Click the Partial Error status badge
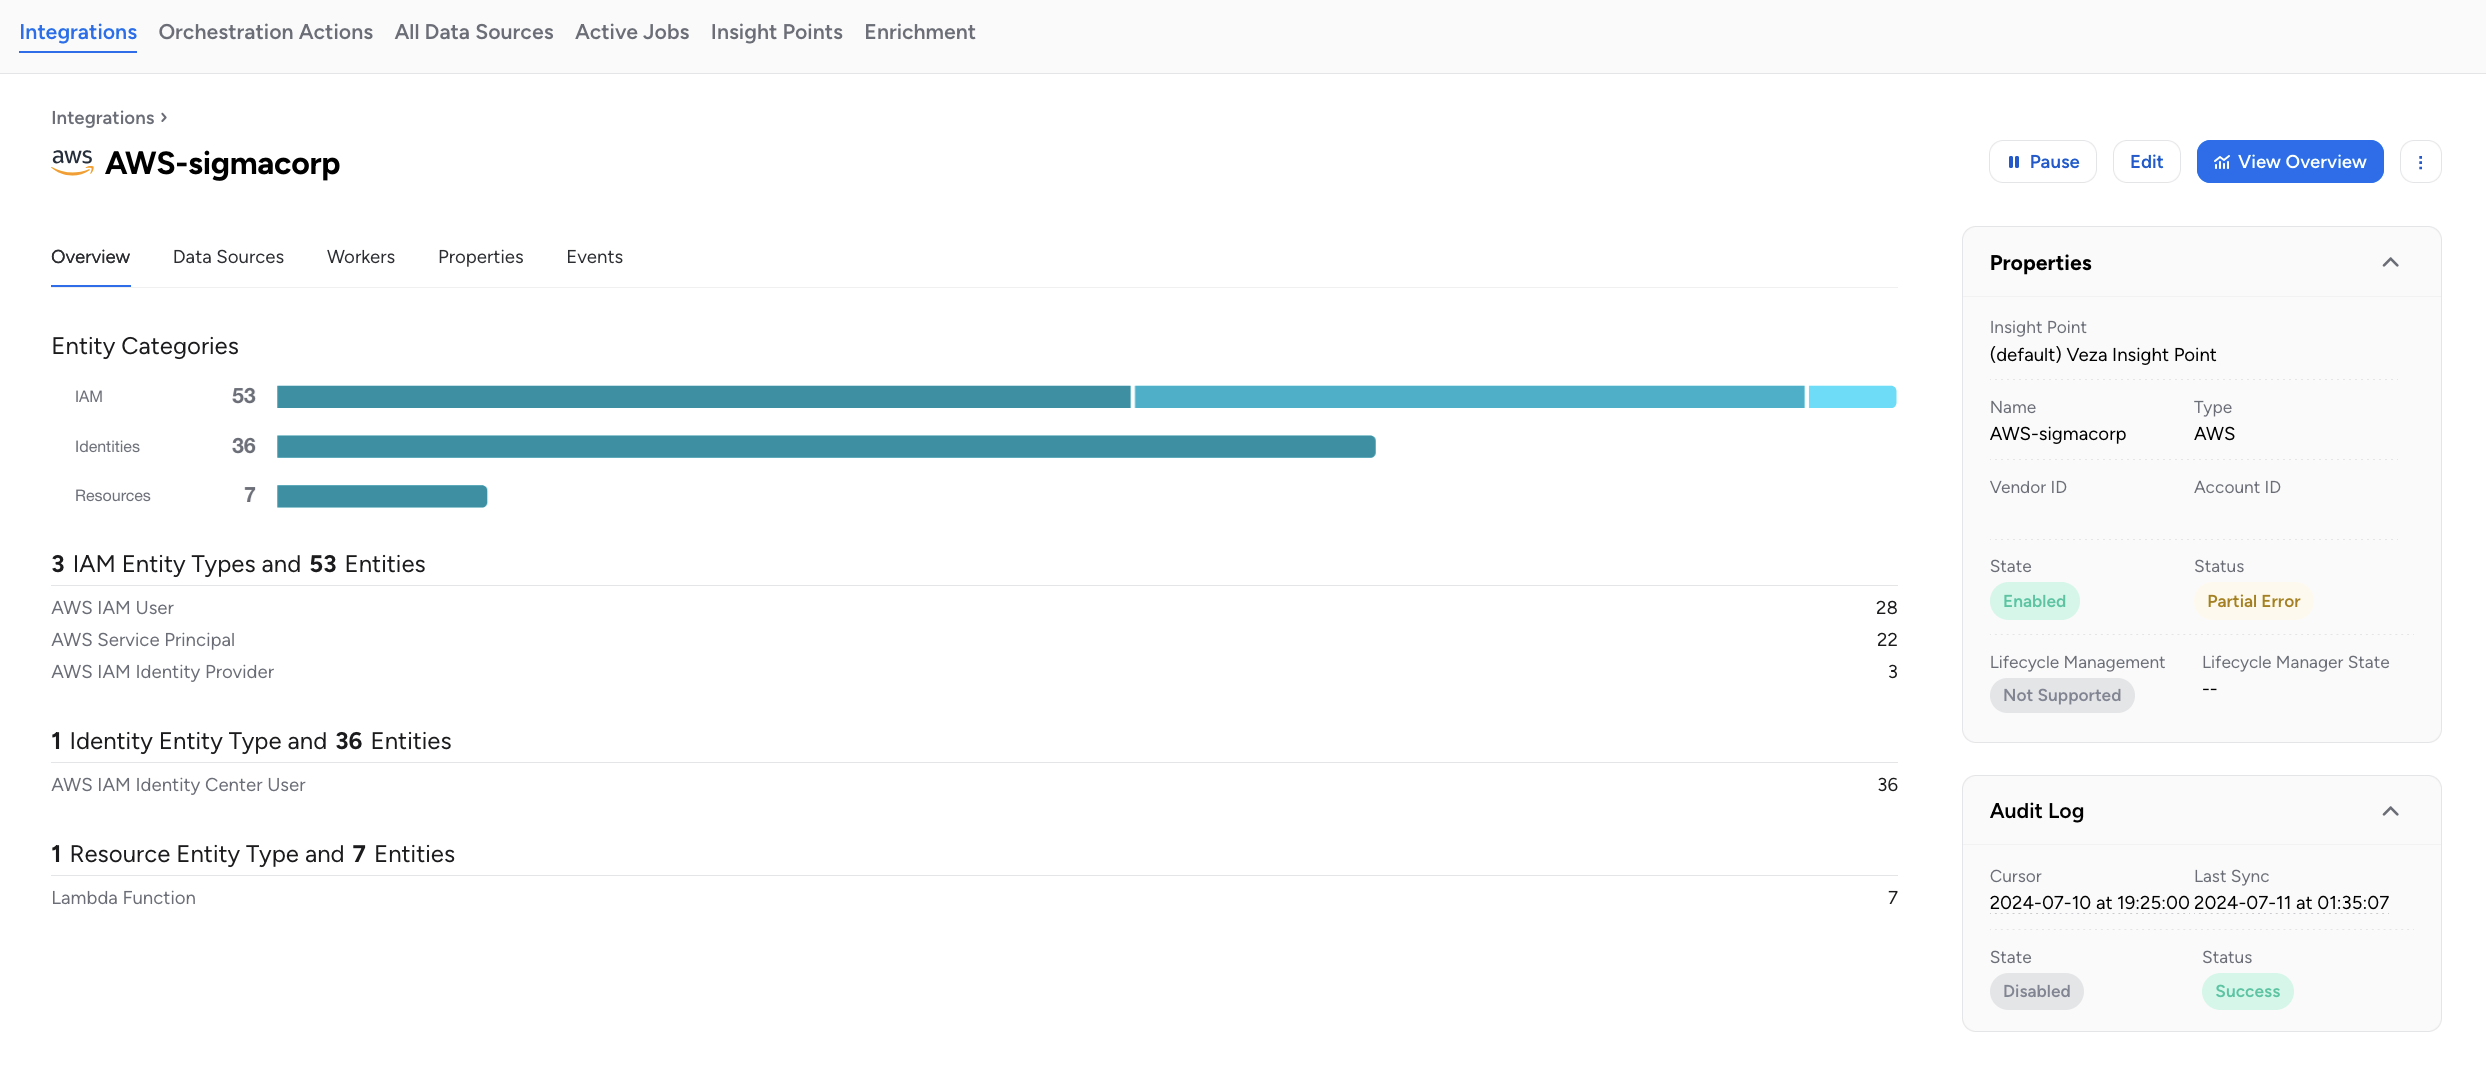Screen dimensions: 2486x1078 click(2253, 601)
